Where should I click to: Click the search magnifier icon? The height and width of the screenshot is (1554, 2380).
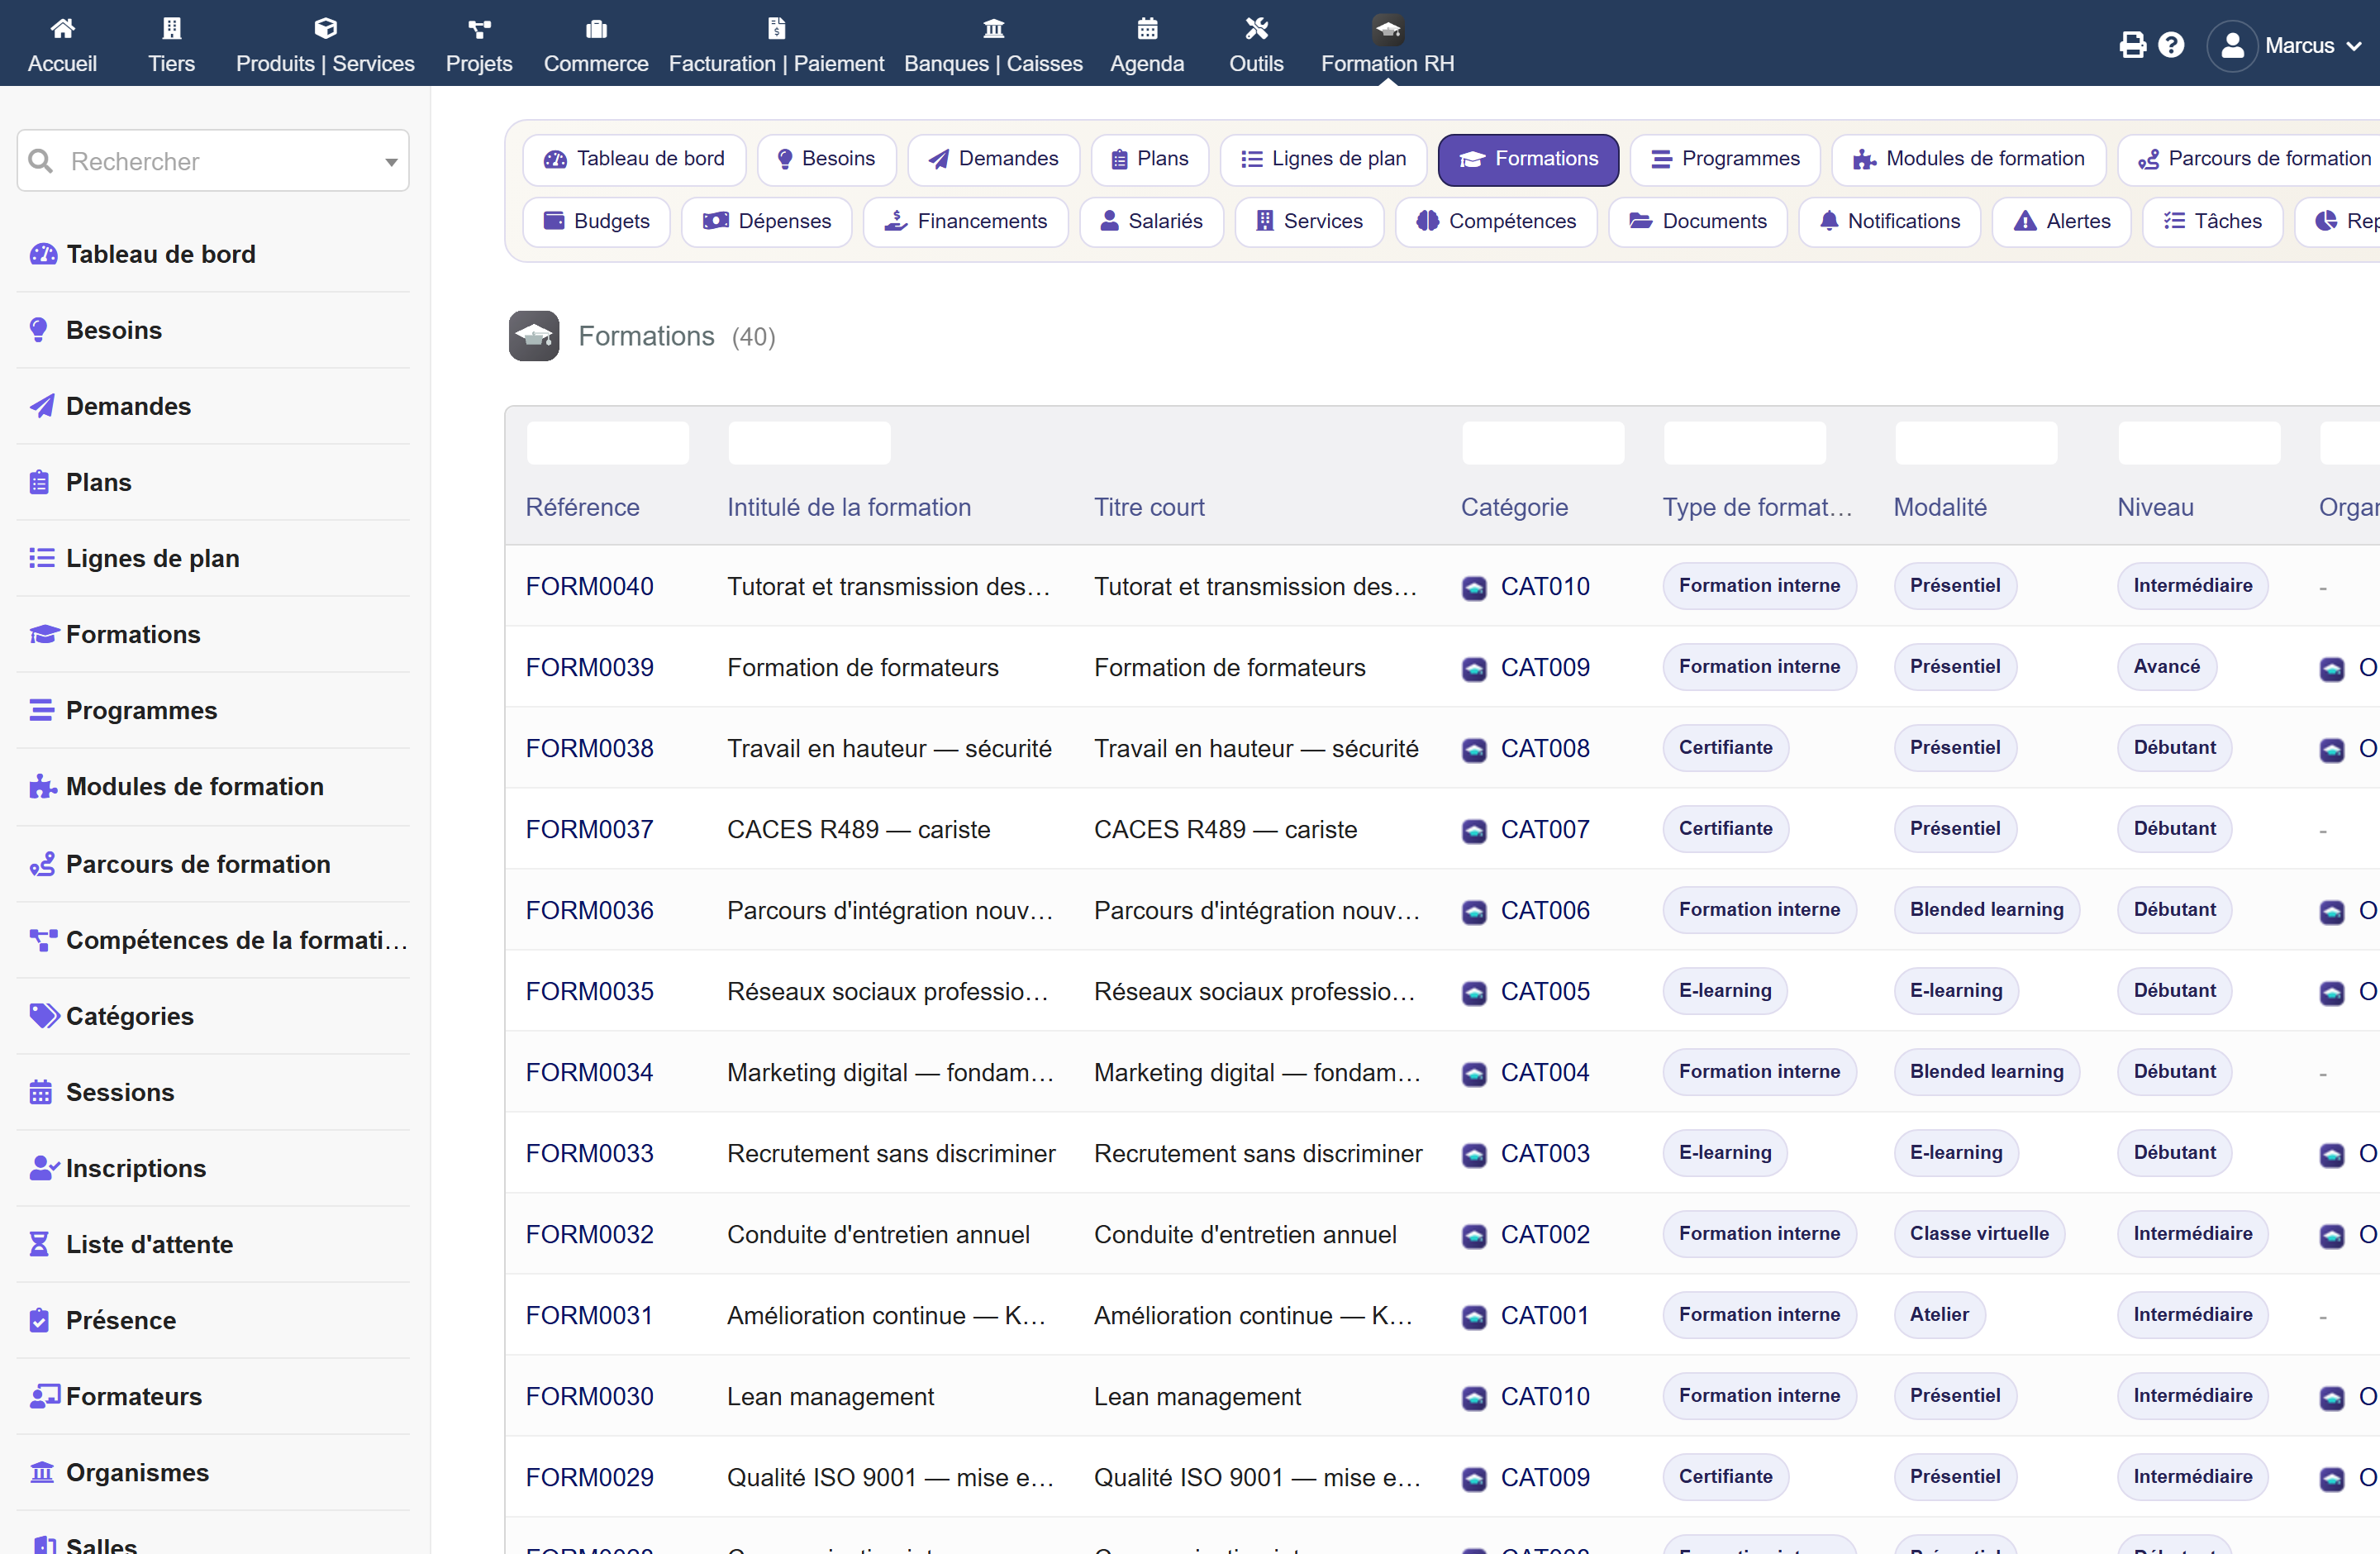40,161
